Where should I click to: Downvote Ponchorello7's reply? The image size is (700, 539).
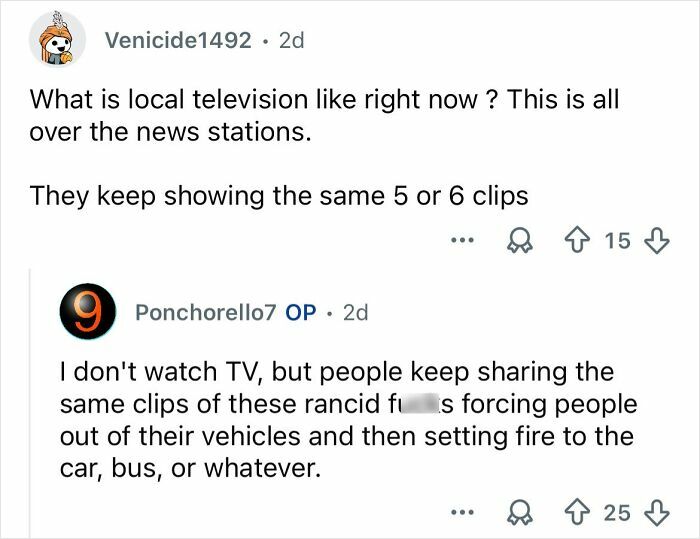(x=656, y=513)
